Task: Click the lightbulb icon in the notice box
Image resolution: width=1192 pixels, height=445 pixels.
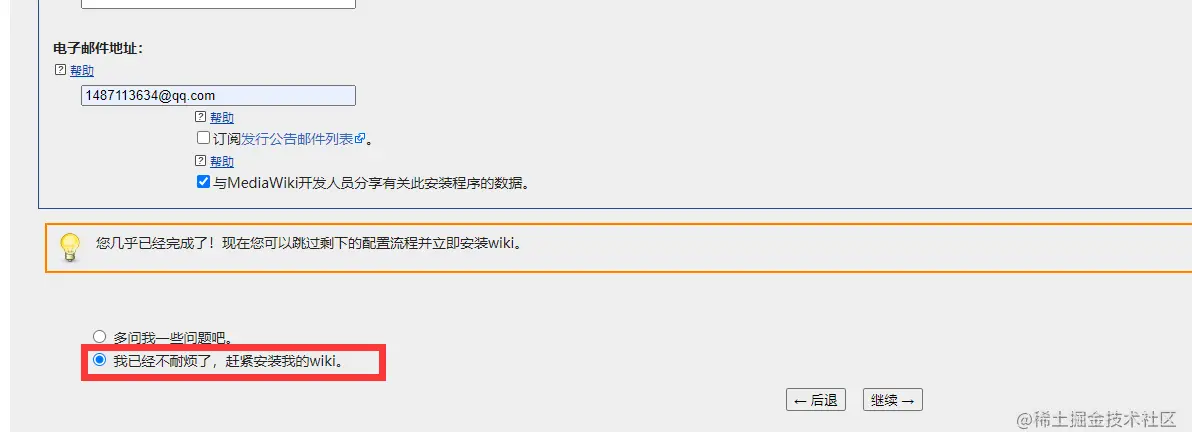Action: (71, 247)
